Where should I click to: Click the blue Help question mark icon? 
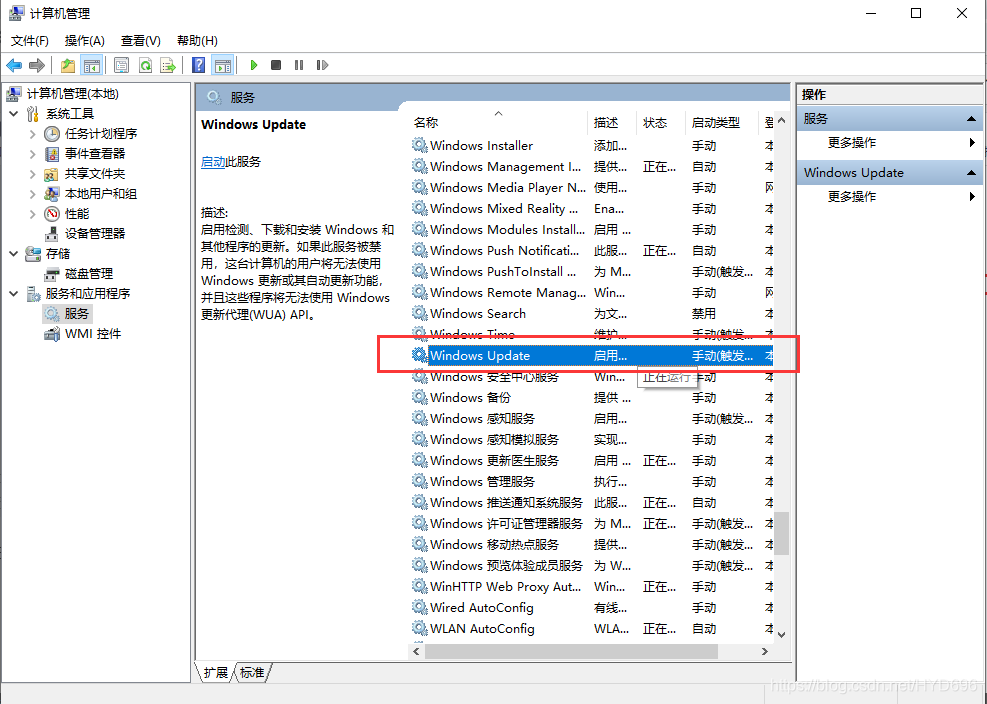coord(198,65)
